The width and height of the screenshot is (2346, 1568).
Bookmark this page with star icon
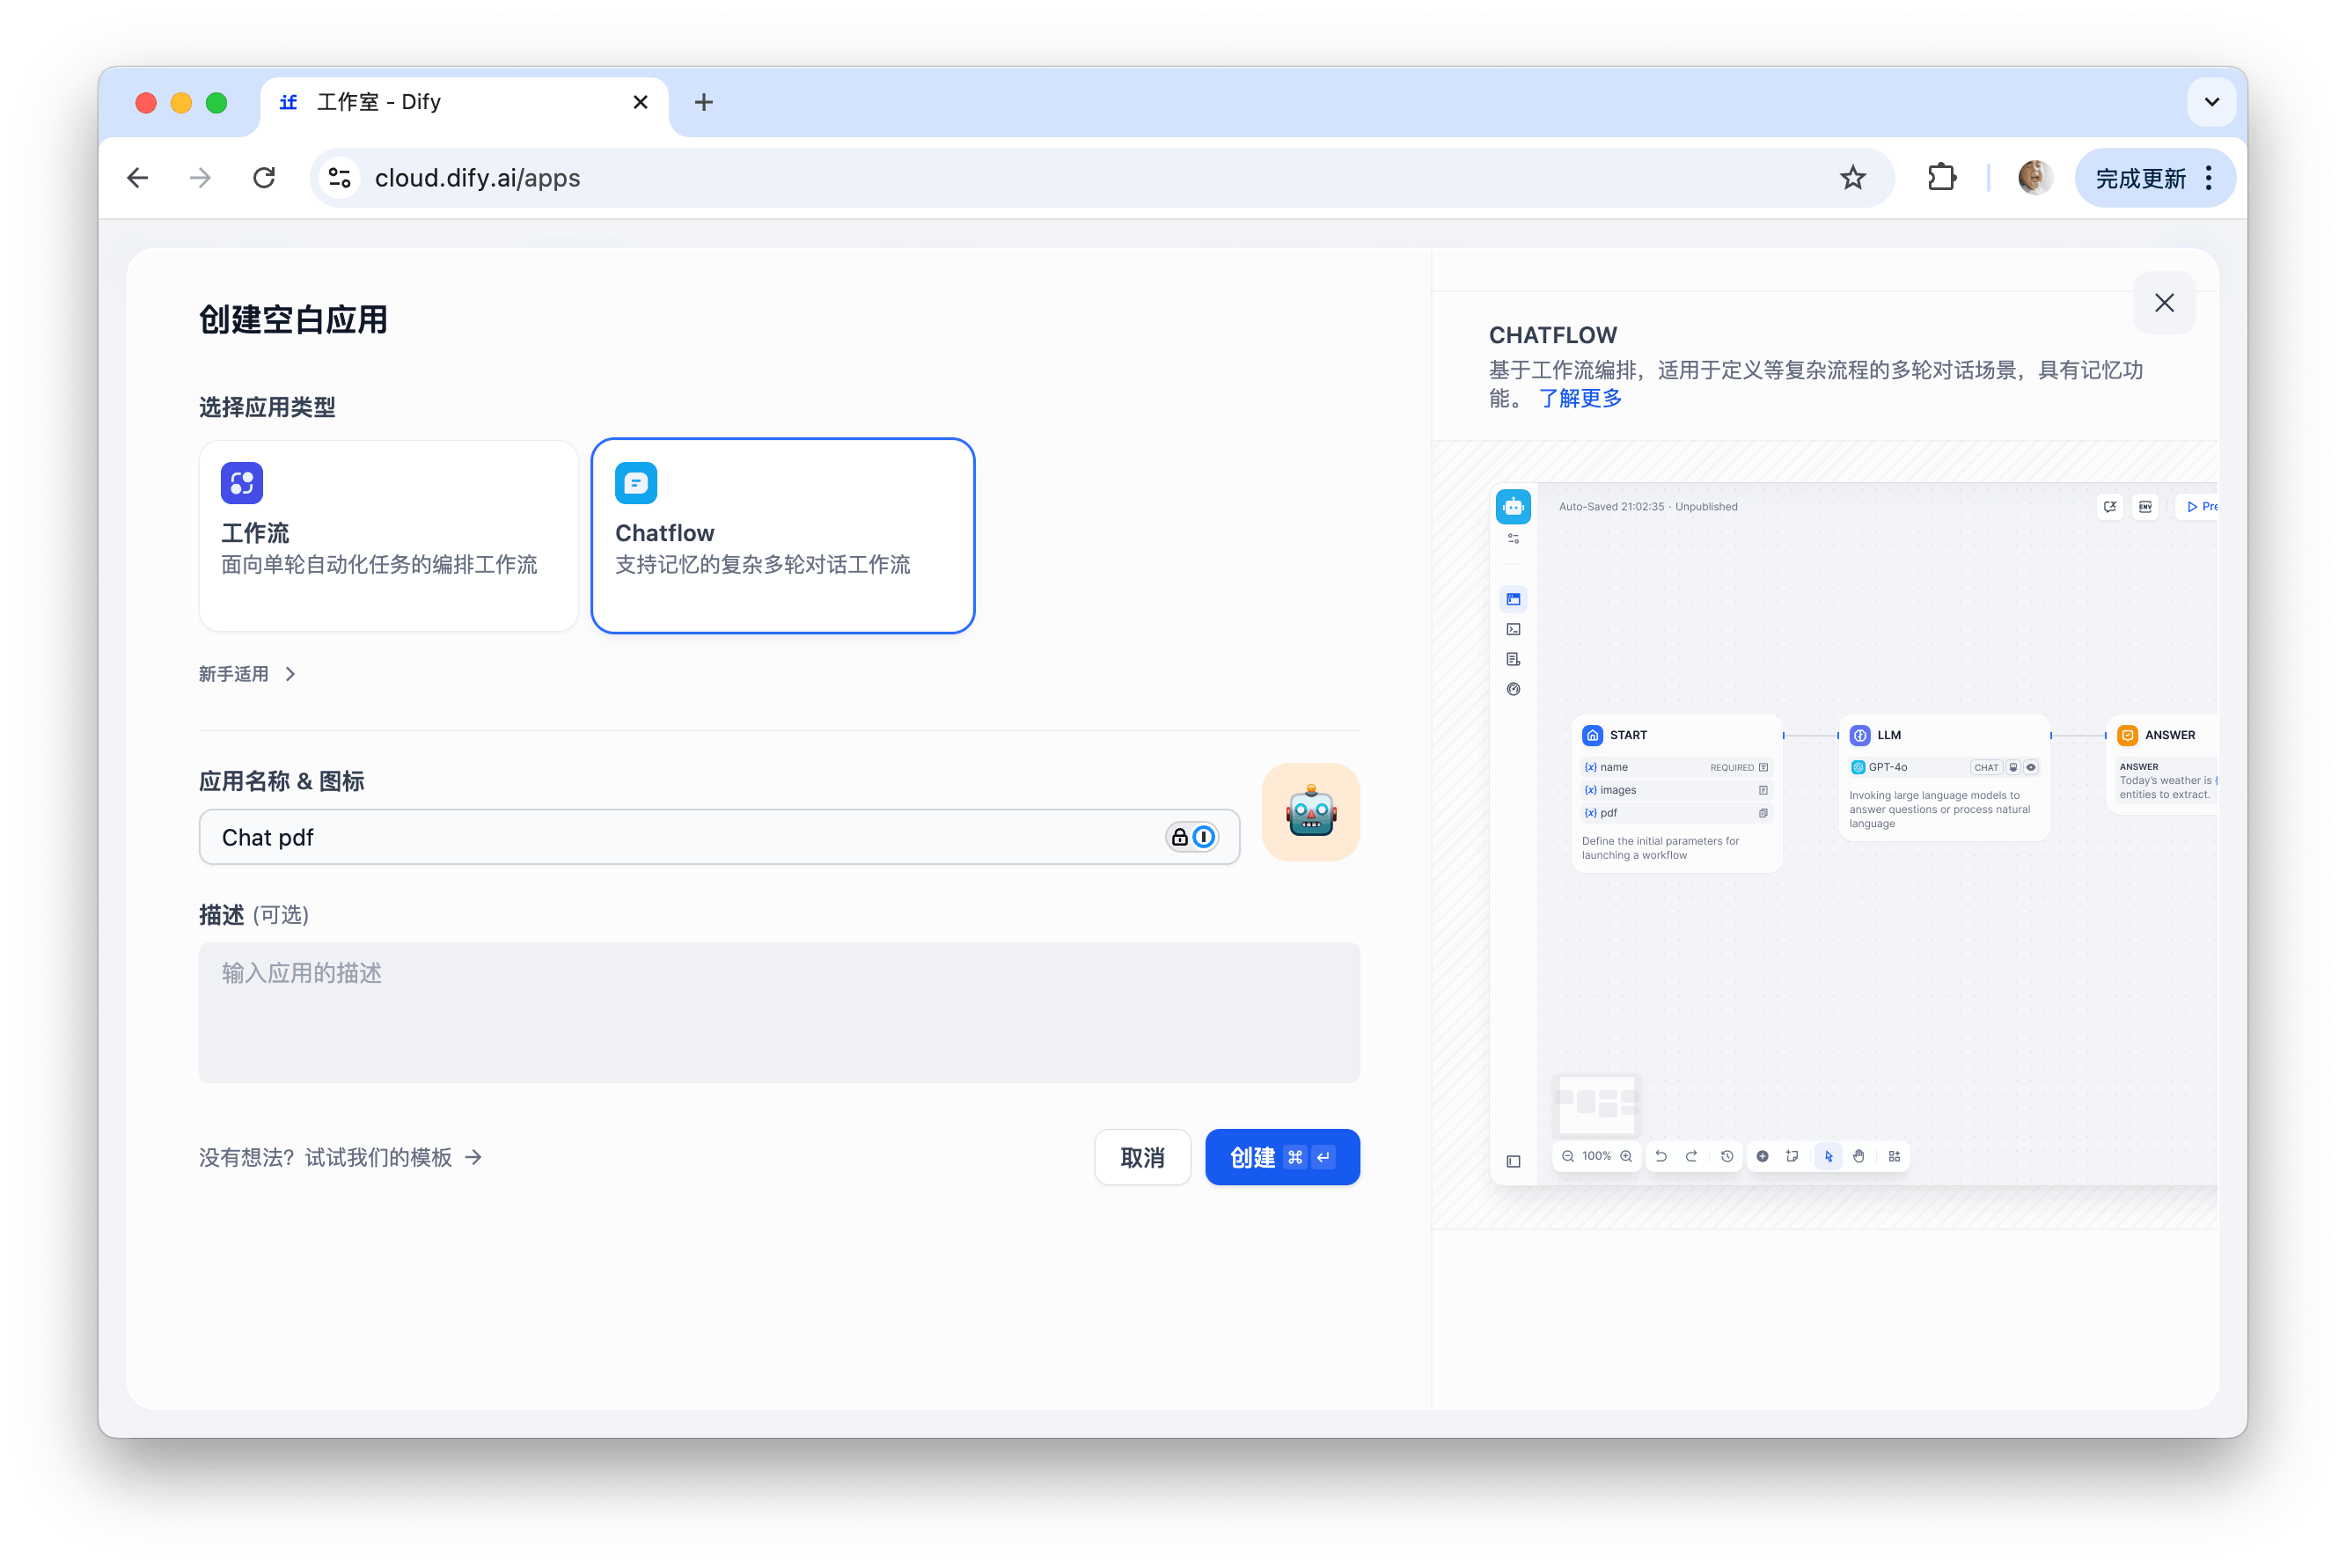click(1852, 178)
